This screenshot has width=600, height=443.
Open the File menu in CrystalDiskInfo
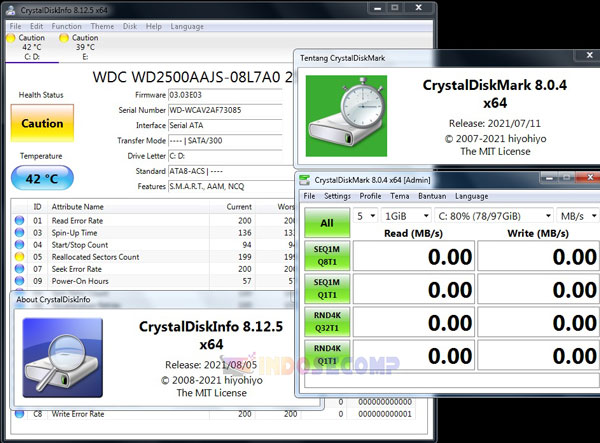pos(15,26)
